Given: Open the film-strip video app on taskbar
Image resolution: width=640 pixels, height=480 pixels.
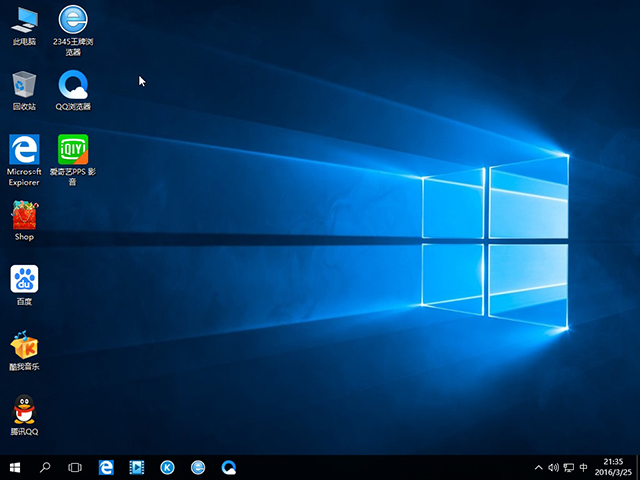Looking at the screenshot, I should pyautogui.click(x=137, y=467).
